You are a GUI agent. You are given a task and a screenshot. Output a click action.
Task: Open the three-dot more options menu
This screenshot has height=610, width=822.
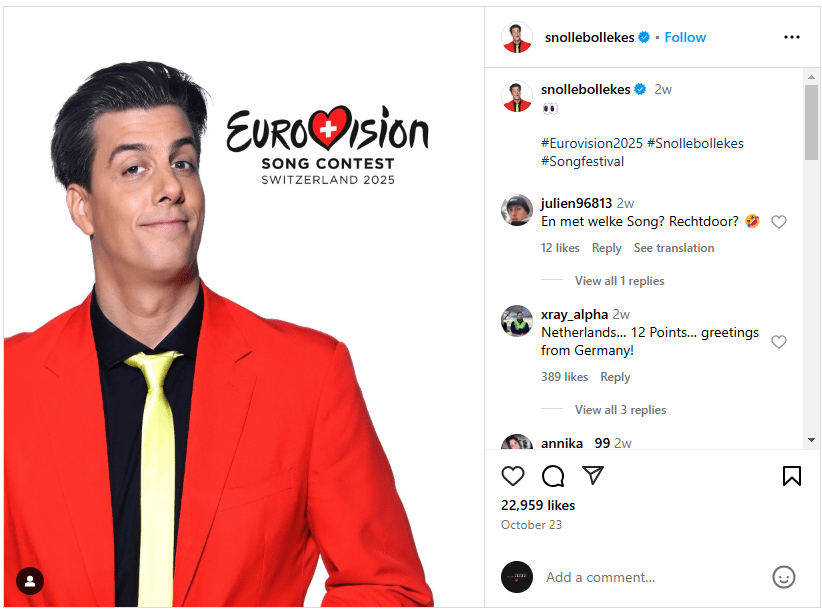click(792, 37)
